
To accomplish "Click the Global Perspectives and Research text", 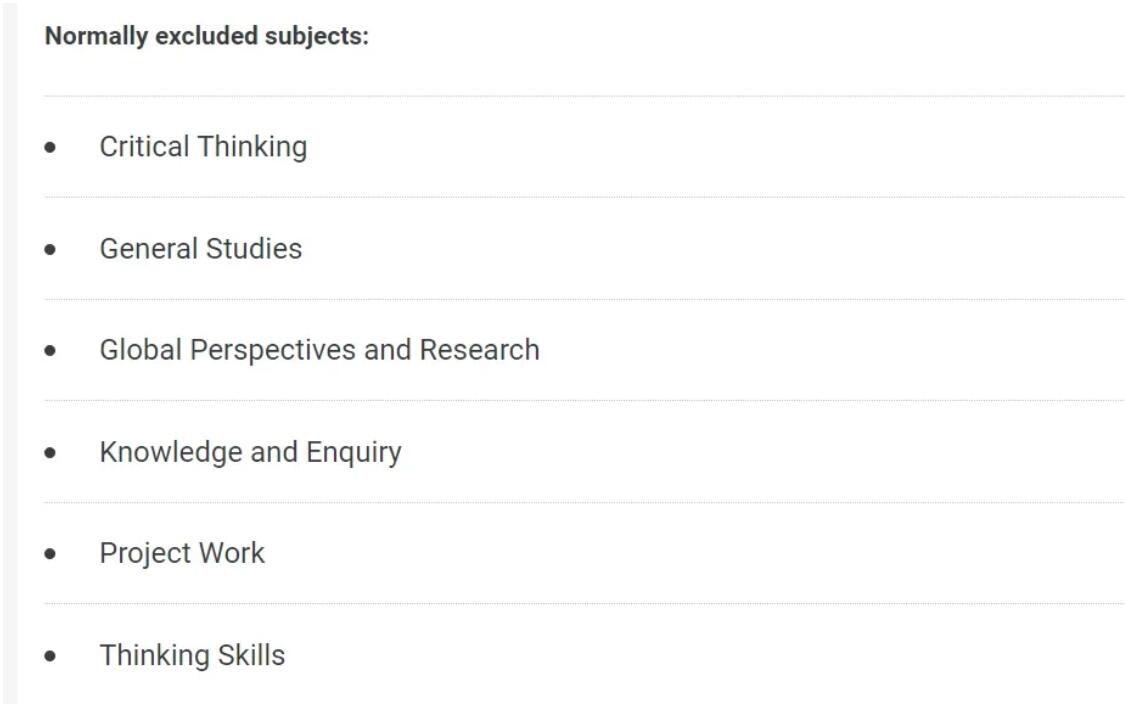I will pyautogui.click(x=319, y=350).
